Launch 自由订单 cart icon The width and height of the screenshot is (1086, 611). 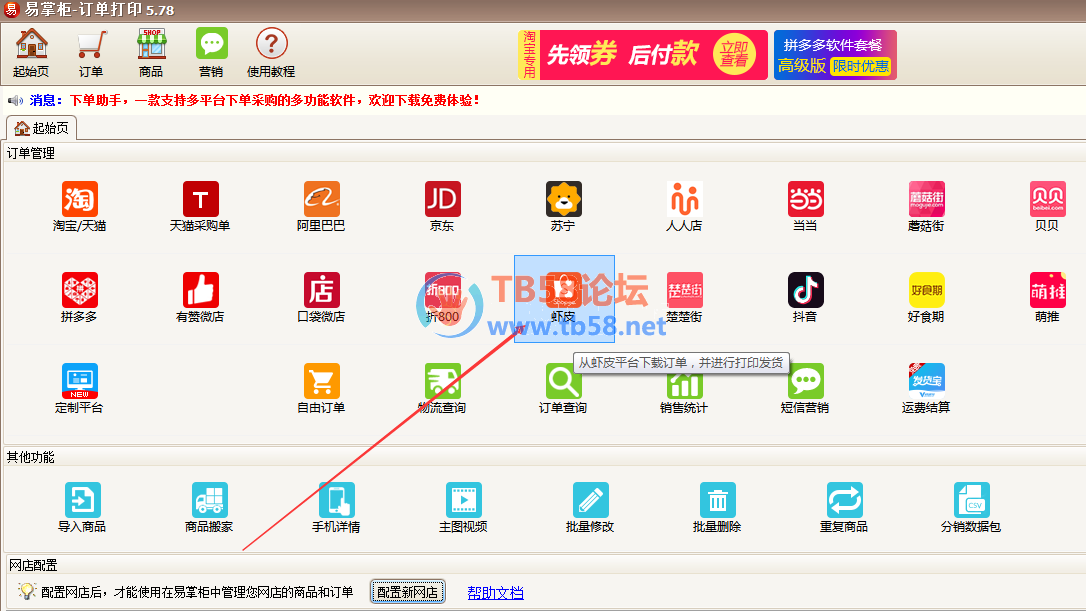pyautogui.click(x=321, y=389)
